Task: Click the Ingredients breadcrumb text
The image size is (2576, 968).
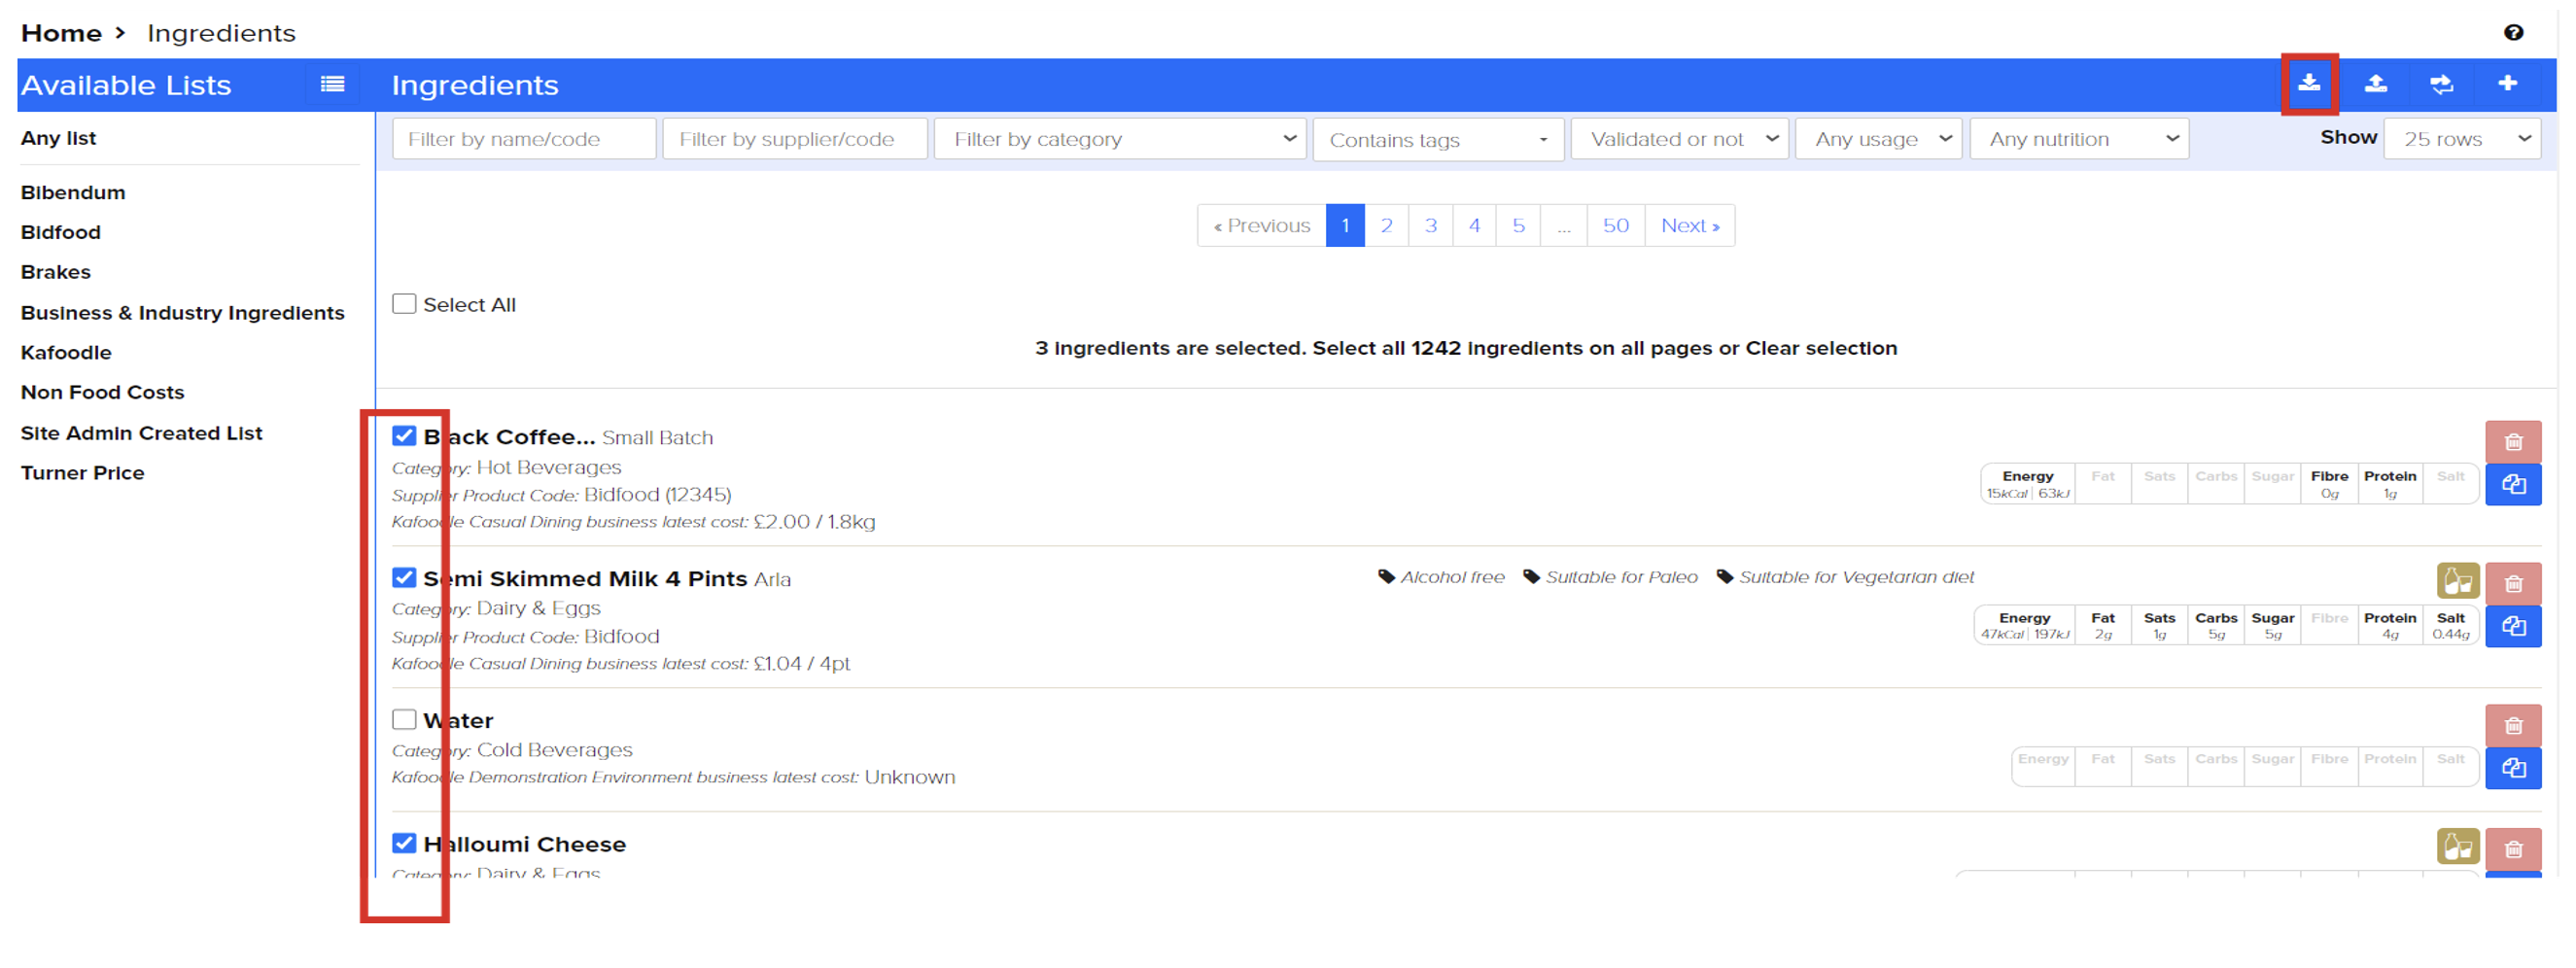Action: tap(221, 33)
